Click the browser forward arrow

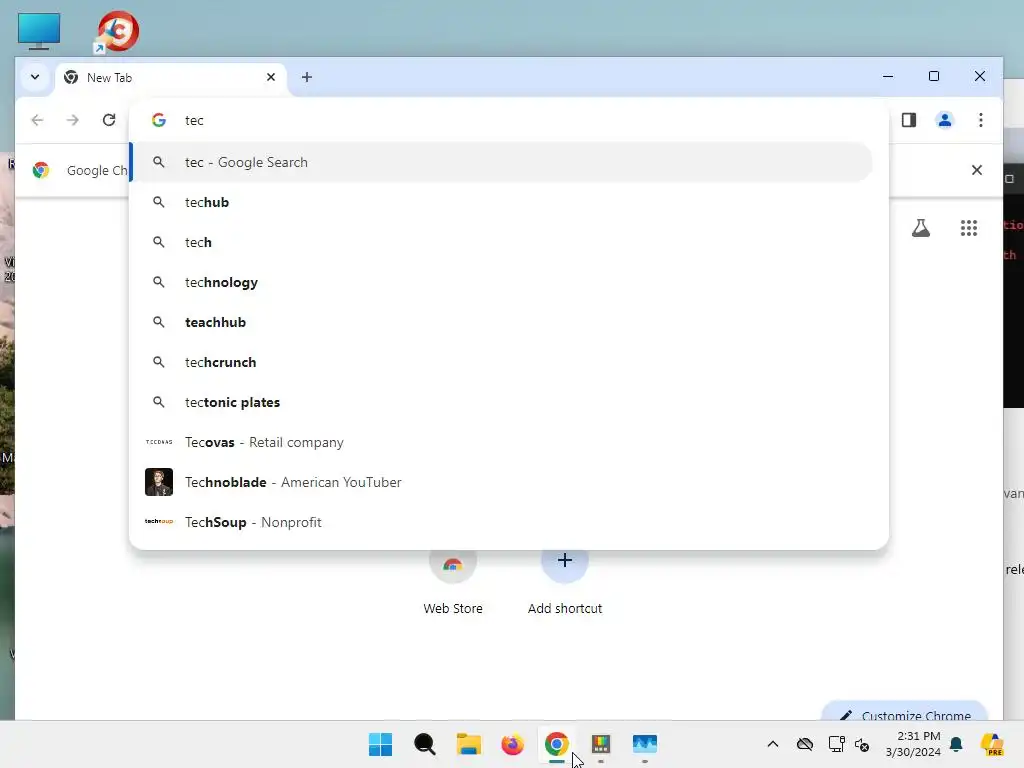73,120
